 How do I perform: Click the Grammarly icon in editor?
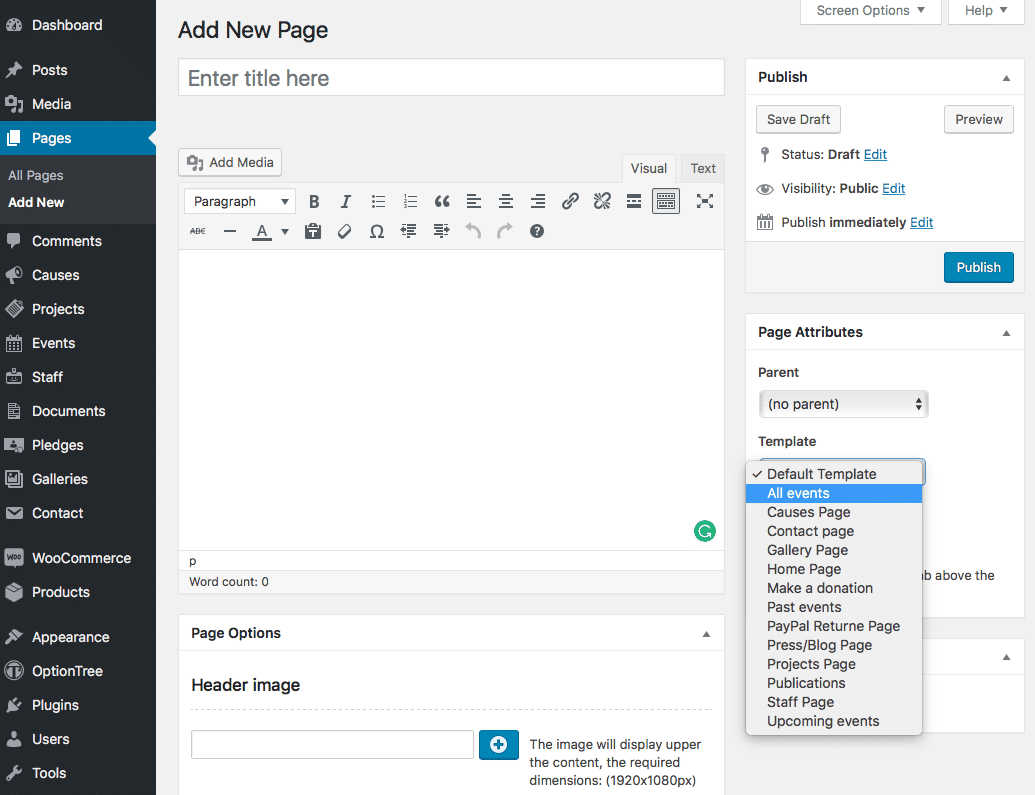pyautogui.click(x=705, y=531)
